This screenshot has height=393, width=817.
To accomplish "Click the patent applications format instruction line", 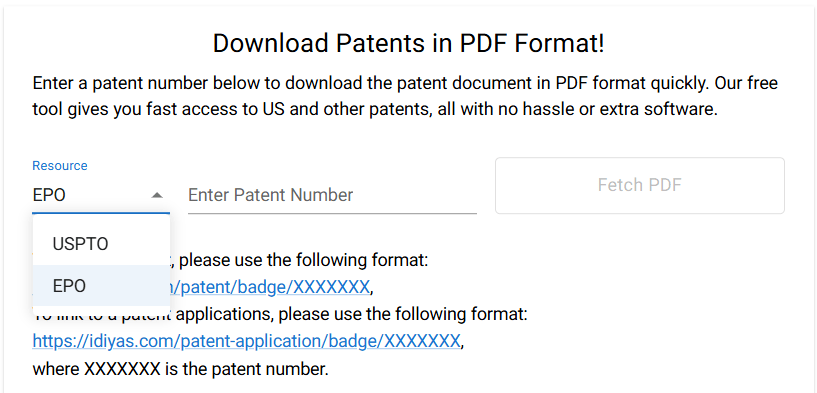I will pyautogui.click(x=280, y=314).
